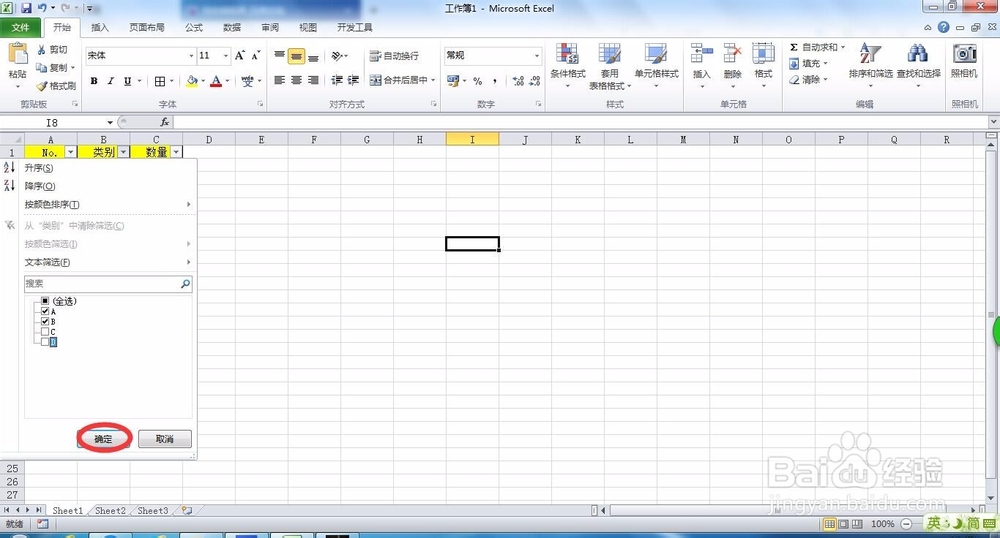
Task: Click the font color A swatch
Action: click(216, 81)
